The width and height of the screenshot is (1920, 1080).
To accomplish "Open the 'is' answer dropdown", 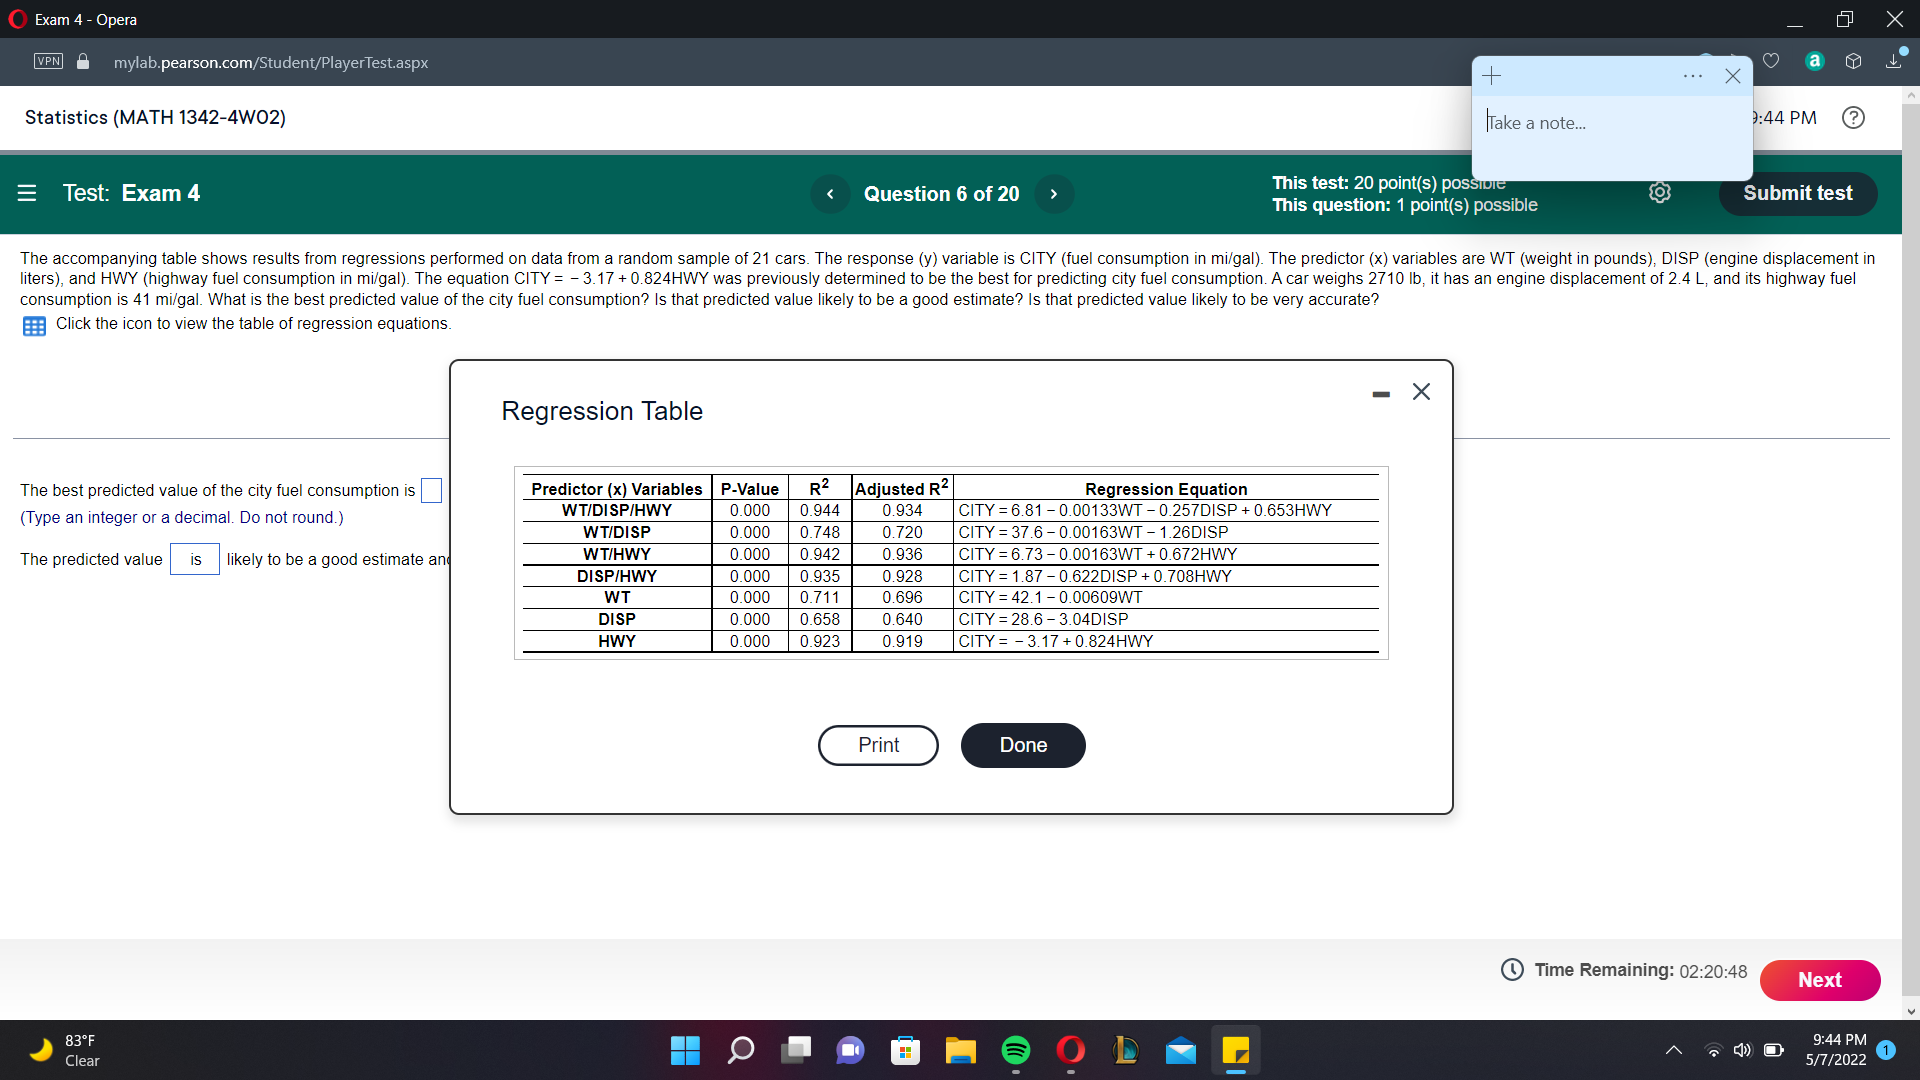I will 195,559.
